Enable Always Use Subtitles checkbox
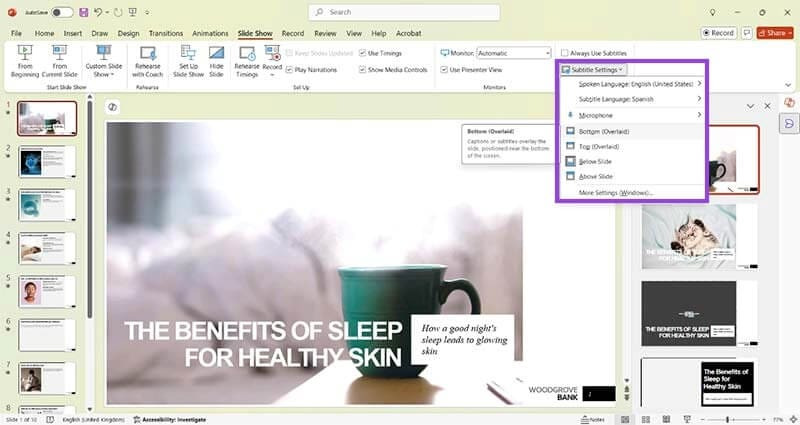 (565, 52)
